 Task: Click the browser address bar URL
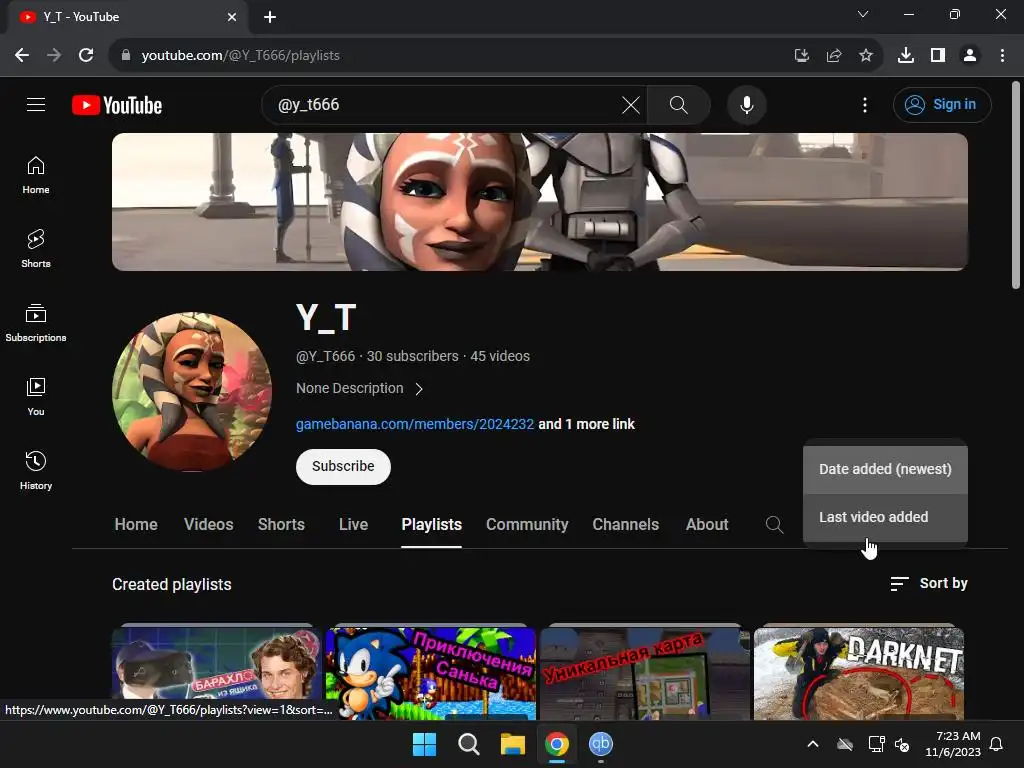click(x=240, y=56)
